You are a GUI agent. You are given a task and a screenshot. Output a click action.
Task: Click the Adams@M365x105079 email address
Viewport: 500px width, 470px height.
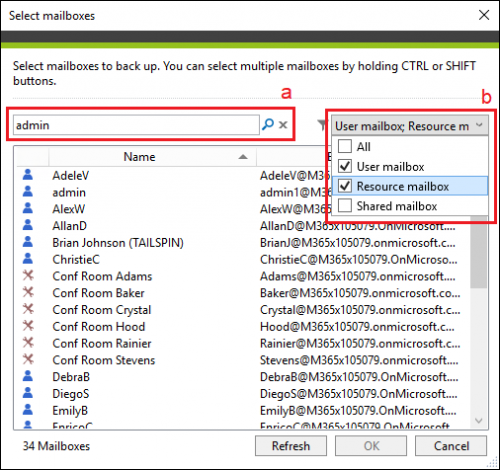[x=358, y=276]
